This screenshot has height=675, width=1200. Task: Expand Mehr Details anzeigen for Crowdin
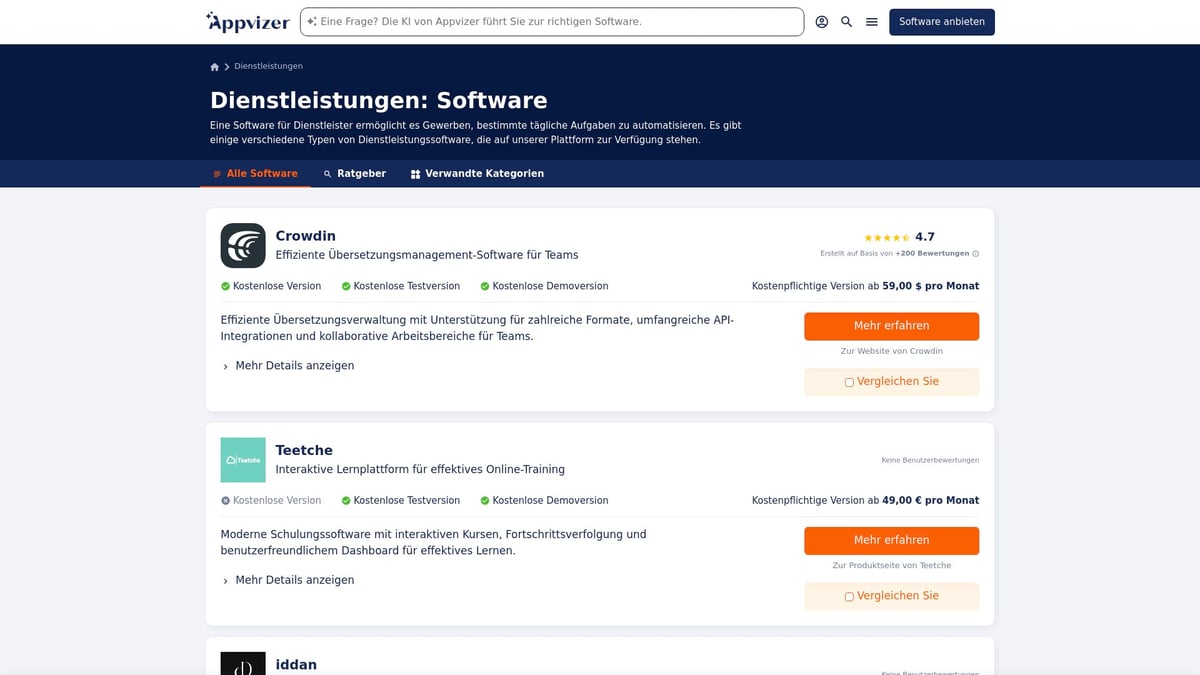[288, 366]
